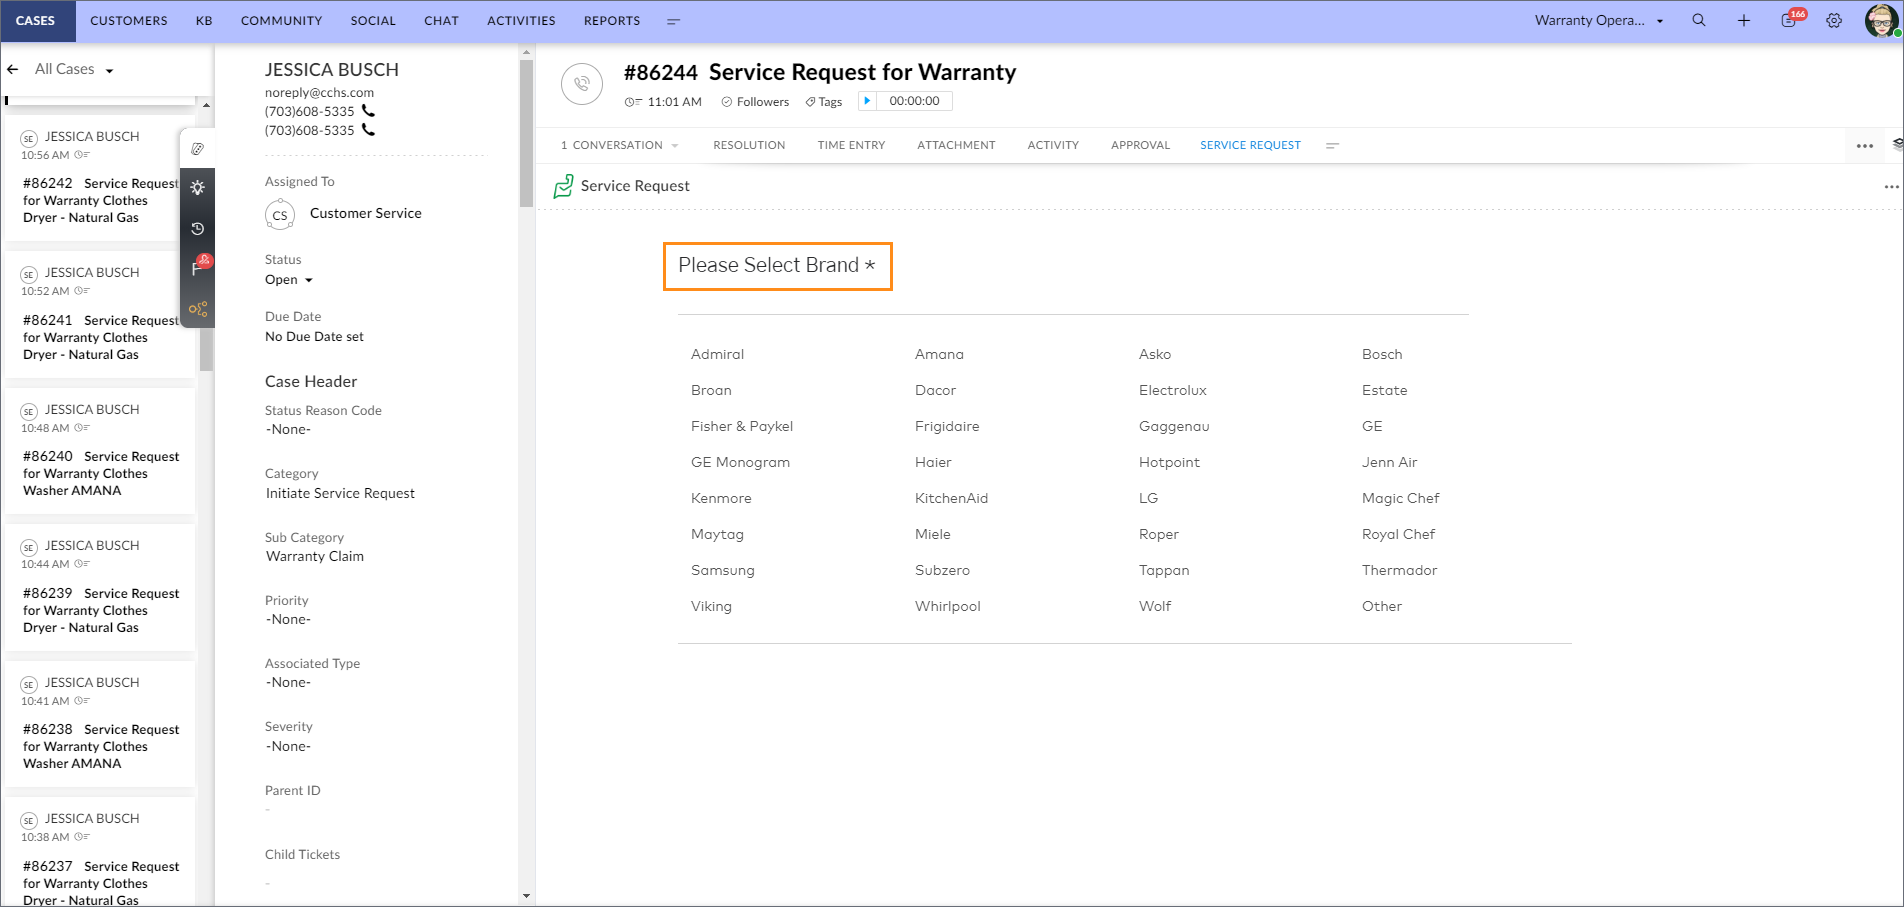Choose the GE Monogram brand
1904x907 pixels.
coord(740,462)
